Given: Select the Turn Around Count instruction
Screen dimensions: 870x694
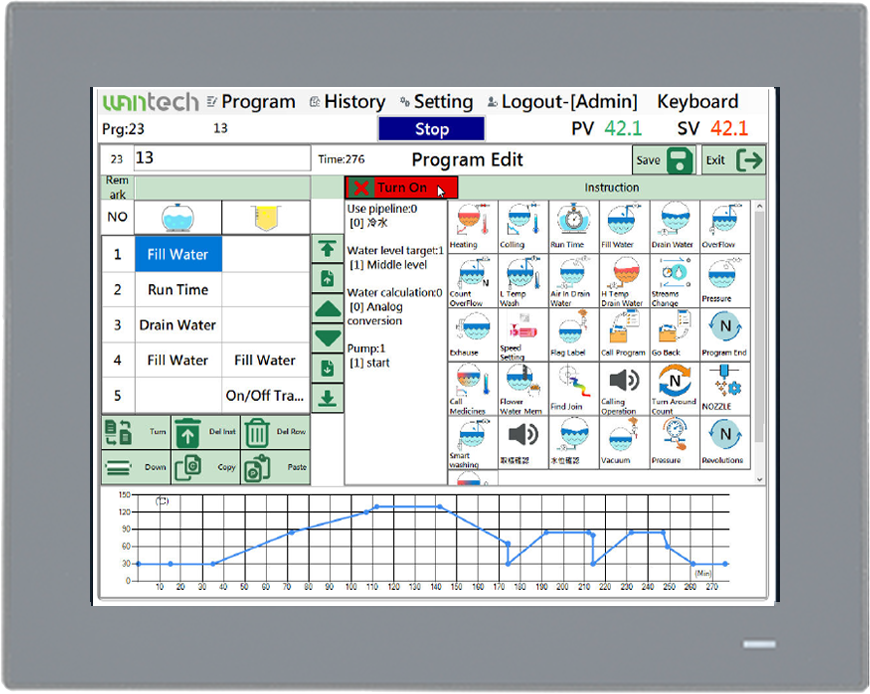Looking at the screenshot, I should pyautogui.click(x=674, y=389).
